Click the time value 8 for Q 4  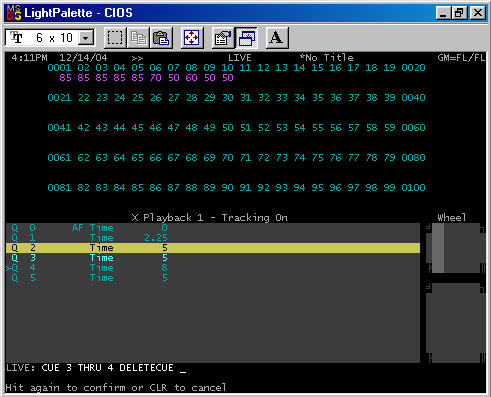tap(165, 268)
